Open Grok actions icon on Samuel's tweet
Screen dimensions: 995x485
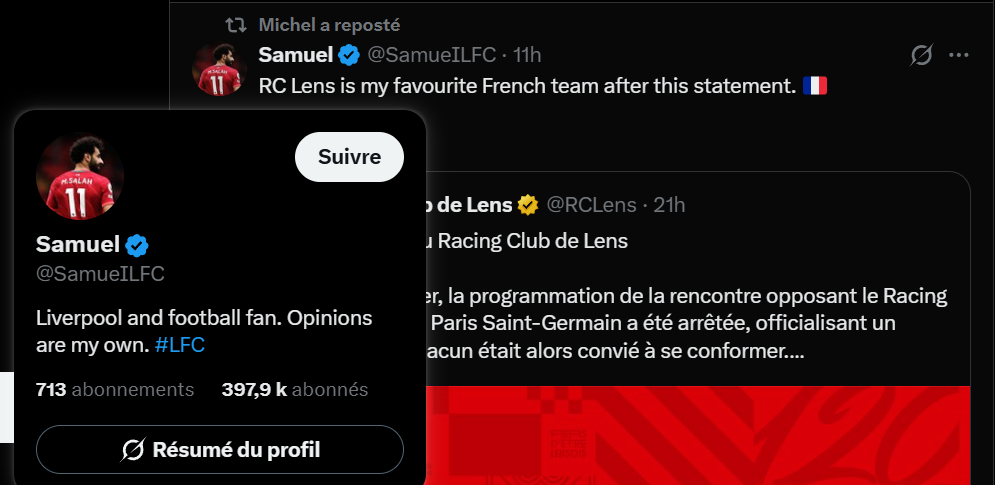(921, 55)
